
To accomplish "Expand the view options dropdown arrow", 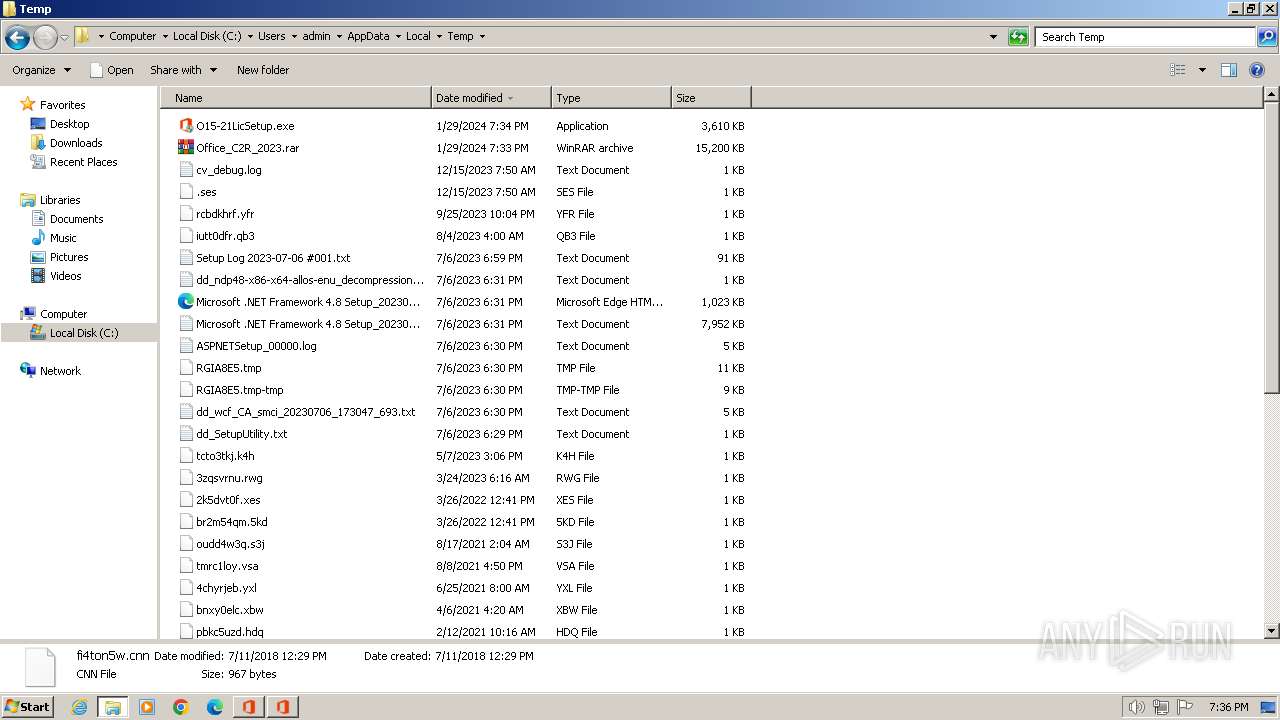I will [1202, 70].
